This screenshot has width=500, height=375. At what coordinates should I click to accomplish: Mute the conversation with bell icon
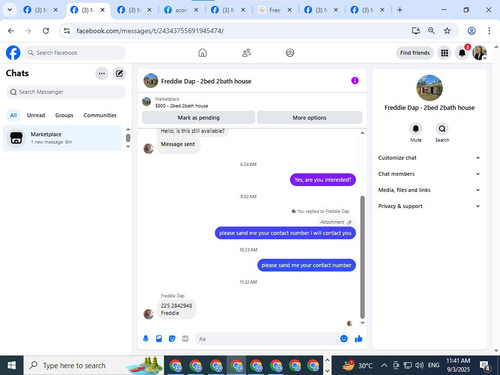pyautogui.click(x=416, y=129)
